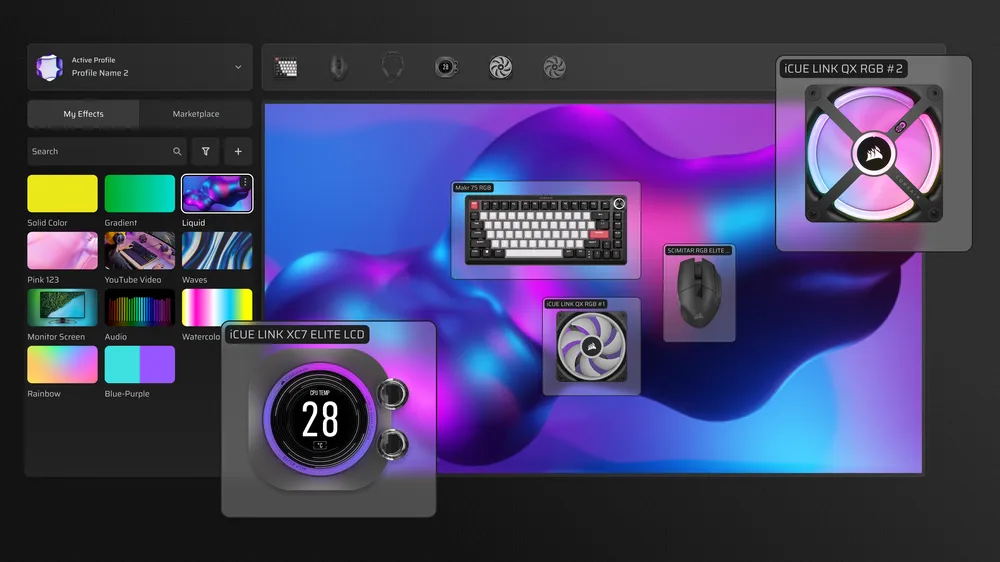Select the headset device icon in top bar
Screen dimensions: 1000x562
click(x=392, y=67)
